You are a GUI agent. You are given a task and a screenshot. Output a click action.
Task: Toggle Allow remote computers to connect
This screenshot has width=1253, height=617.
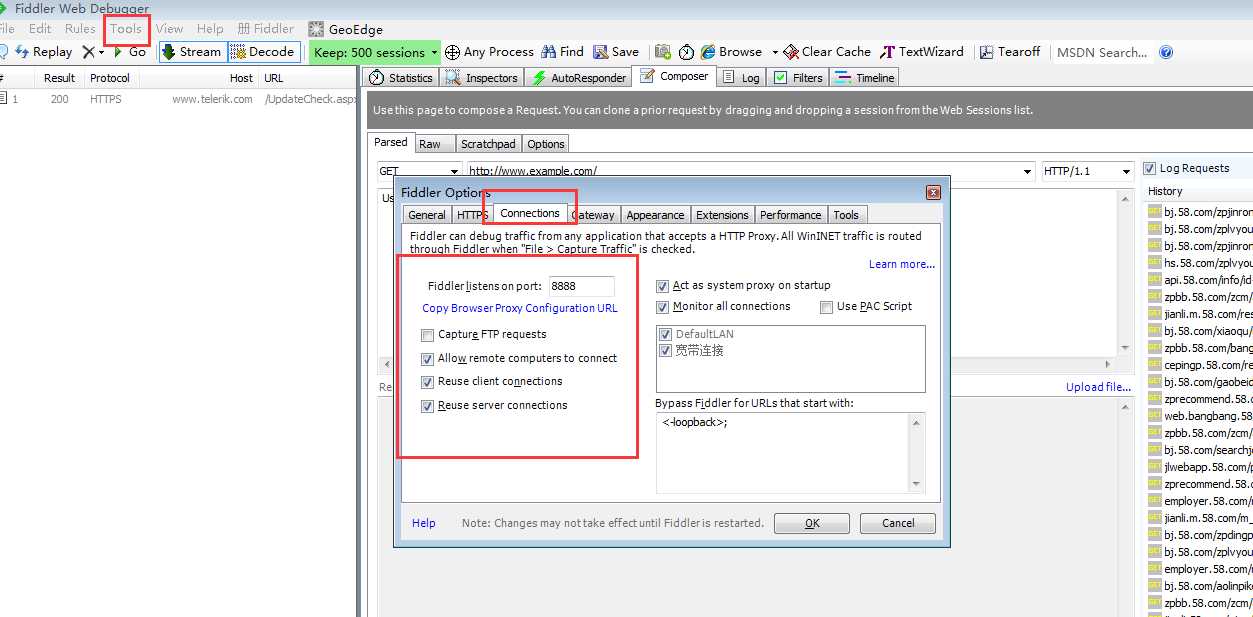click(x=428, y=358)
